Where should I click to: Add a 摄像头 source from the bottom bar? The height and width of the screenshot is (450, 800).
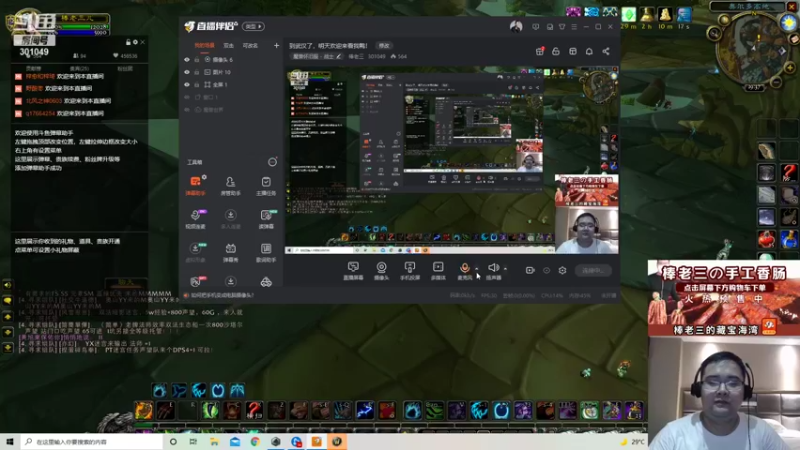[381, 270]
